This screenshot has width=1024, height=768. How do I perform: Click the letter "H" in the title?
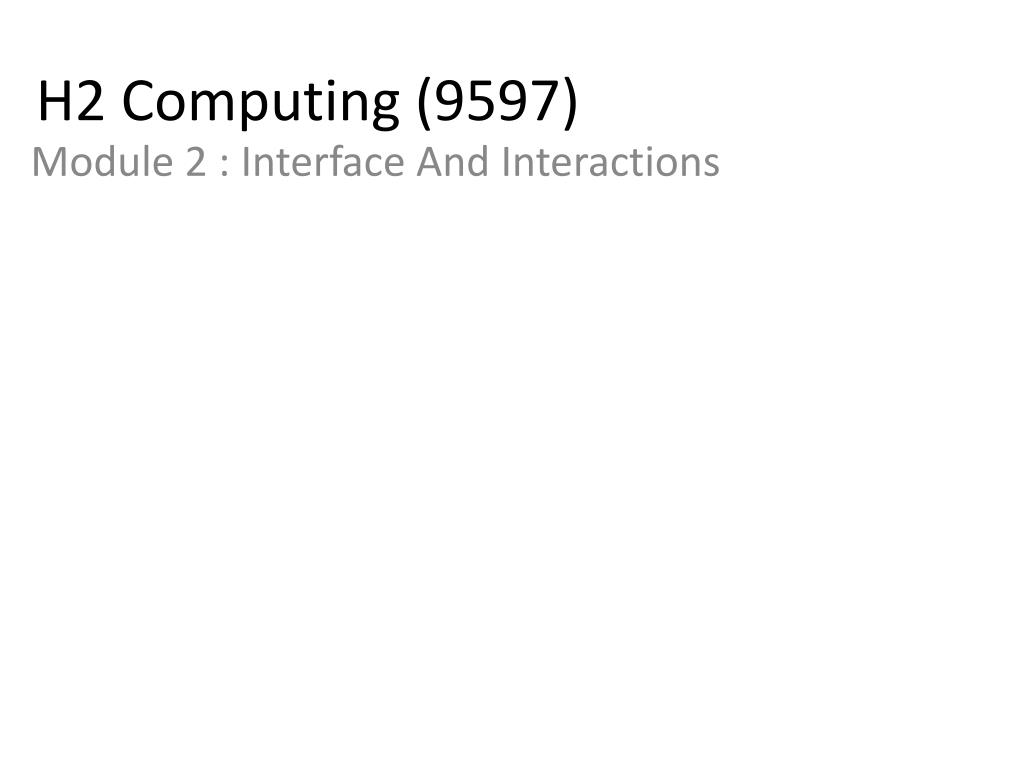(x=54, y=101)
